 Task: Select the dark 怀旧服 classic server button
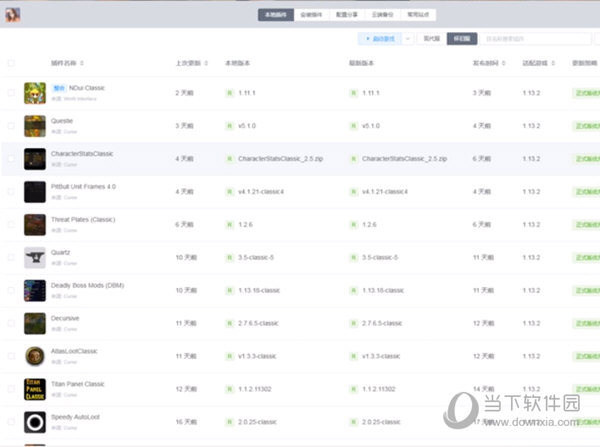(x=462, y=39)
